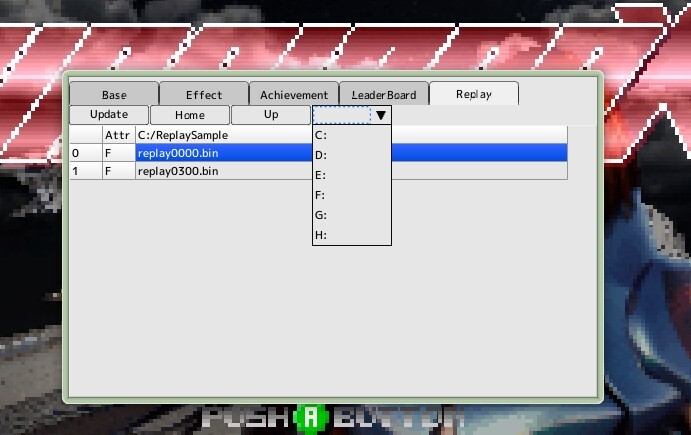Select drive H: in the list
The image size is (691, 435).
click(352, 235)
